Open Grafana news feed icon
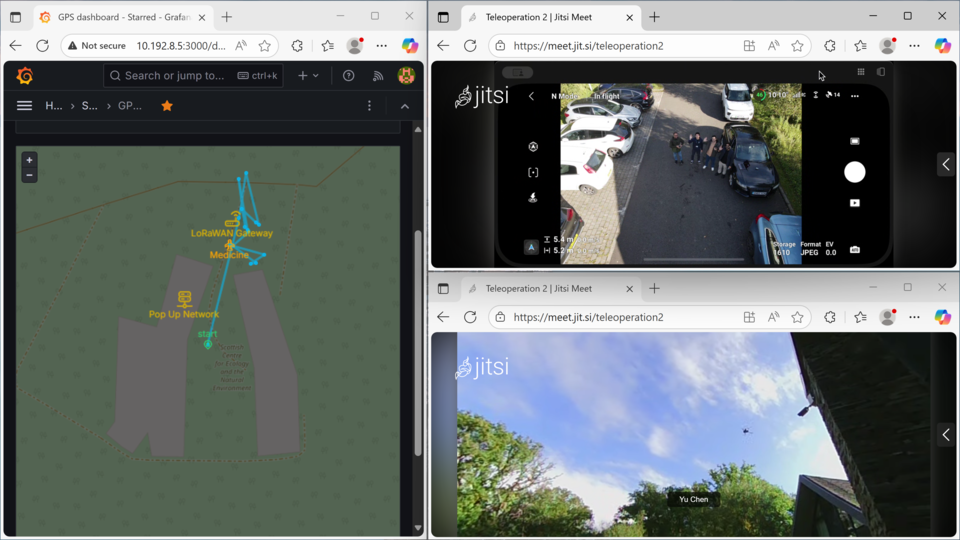This screenshot has height=540, width=960. pos(377,76)
